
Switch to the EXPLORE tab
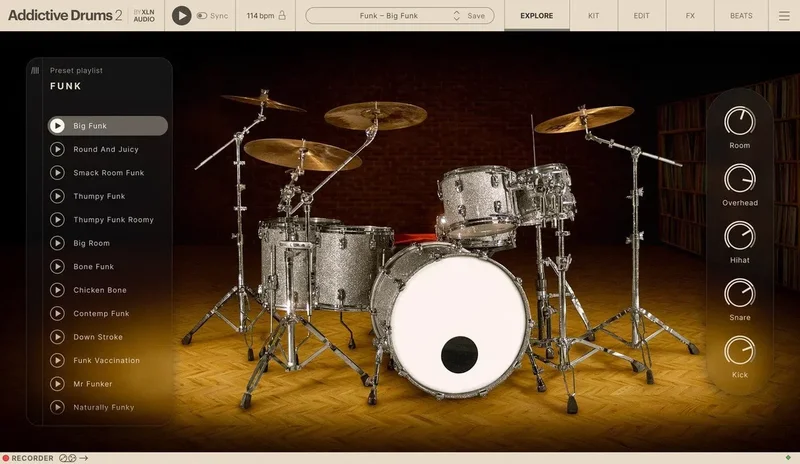(x=536, y=16)
